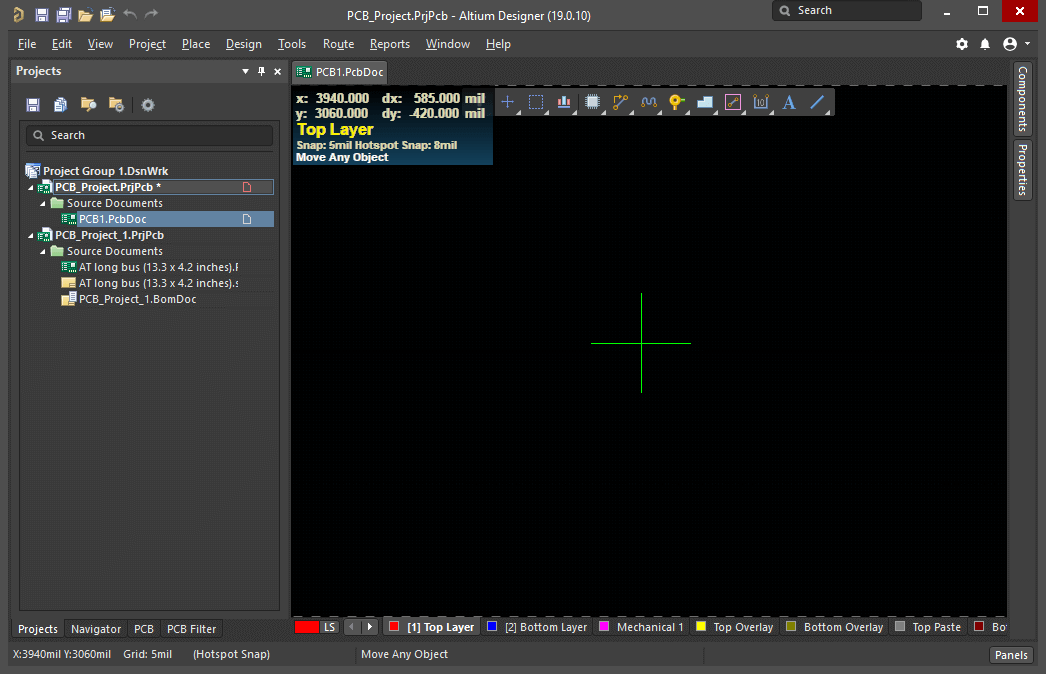Click Mechanical 1 magenta color swatch

[604, 626]
